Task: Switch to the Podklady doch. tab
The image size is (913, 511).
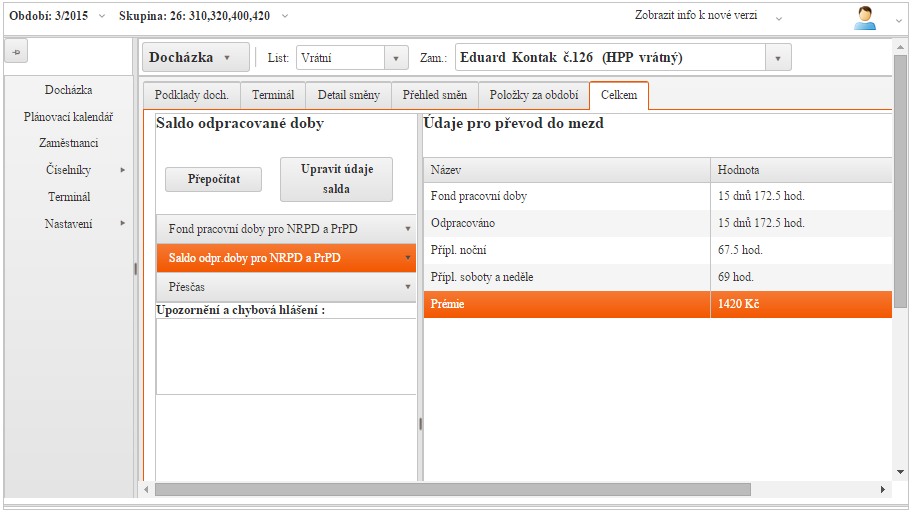Action: pyautogui.click(x=192, y=96)
